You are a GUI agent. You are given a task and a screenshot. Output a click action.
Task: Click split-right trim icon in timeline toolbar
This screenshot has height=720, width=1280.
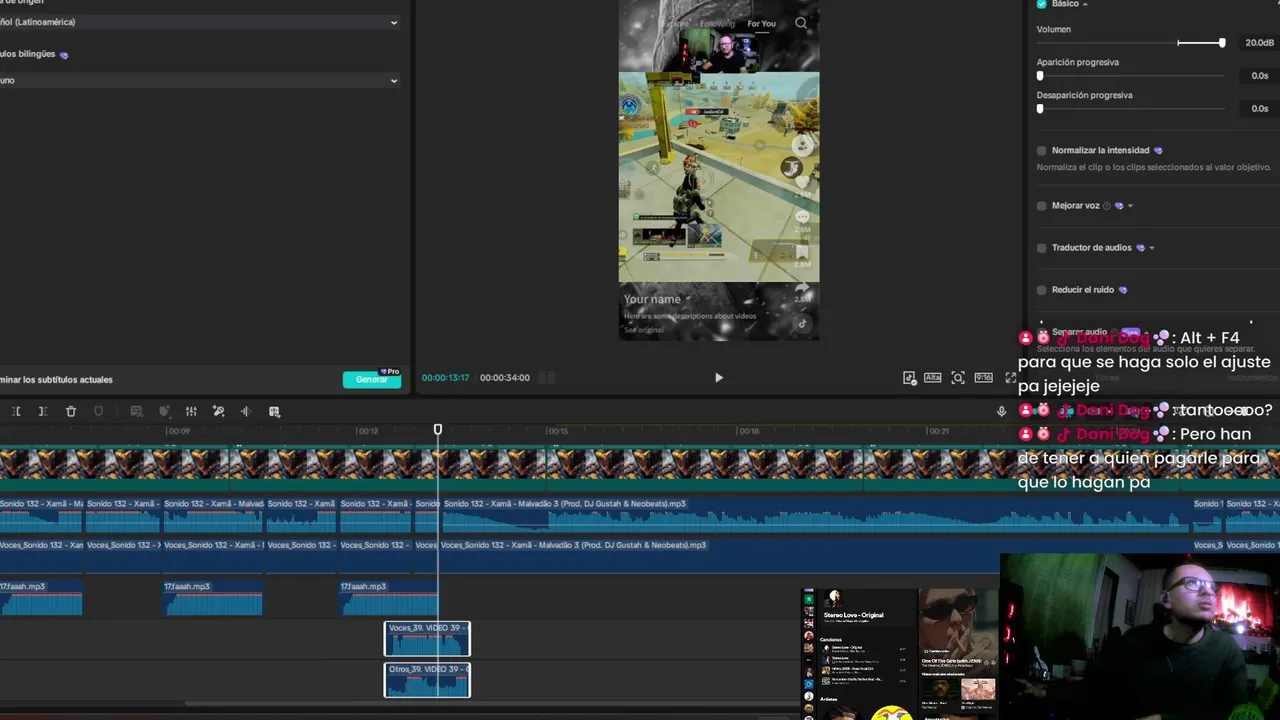pyautogui.click(x=43, y=411)
